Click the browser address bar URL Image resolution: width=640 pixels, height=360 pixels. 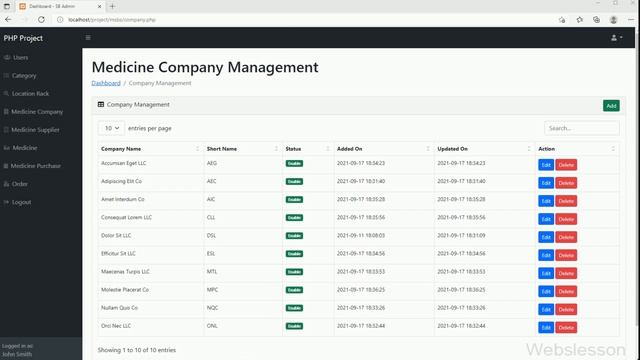click(112, 20)
